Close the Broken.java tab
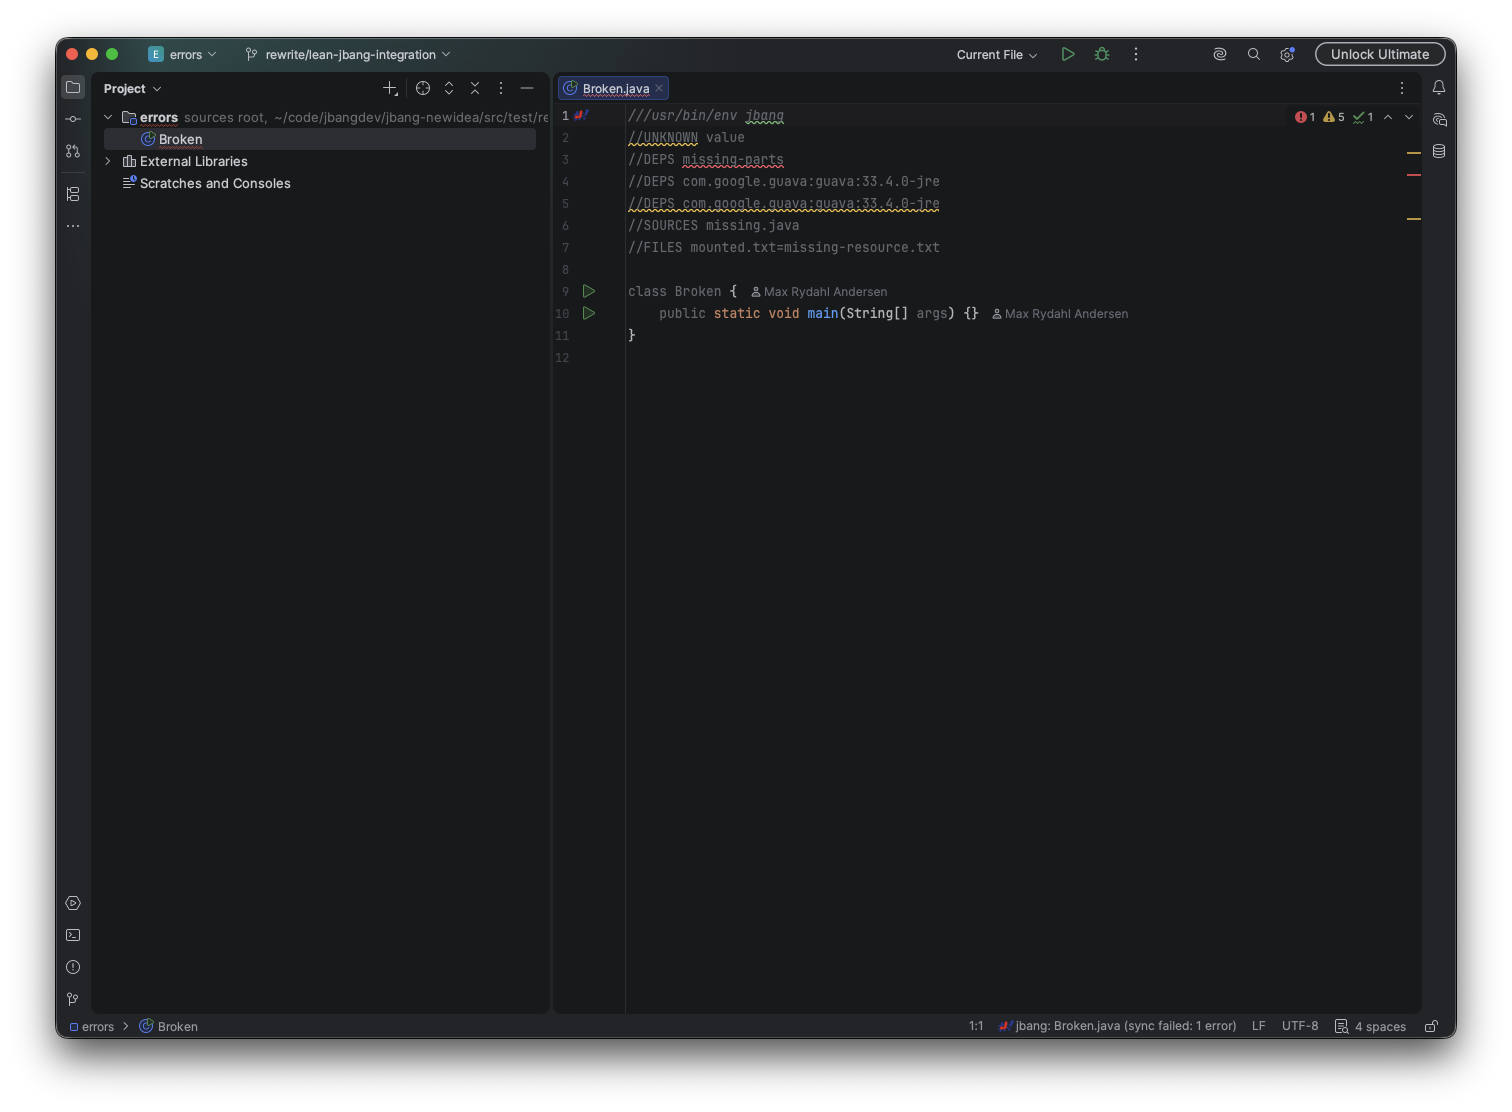Screen dimensions: 1512x1112 (x=659, y=88)
